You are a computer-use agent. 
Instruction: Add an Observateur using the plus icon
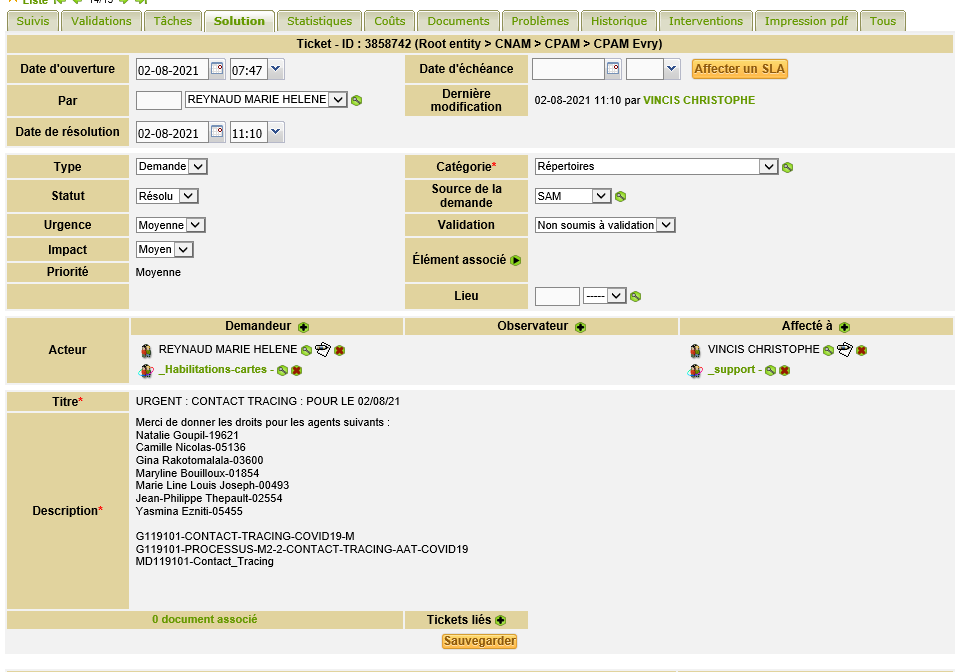[580, 327]
